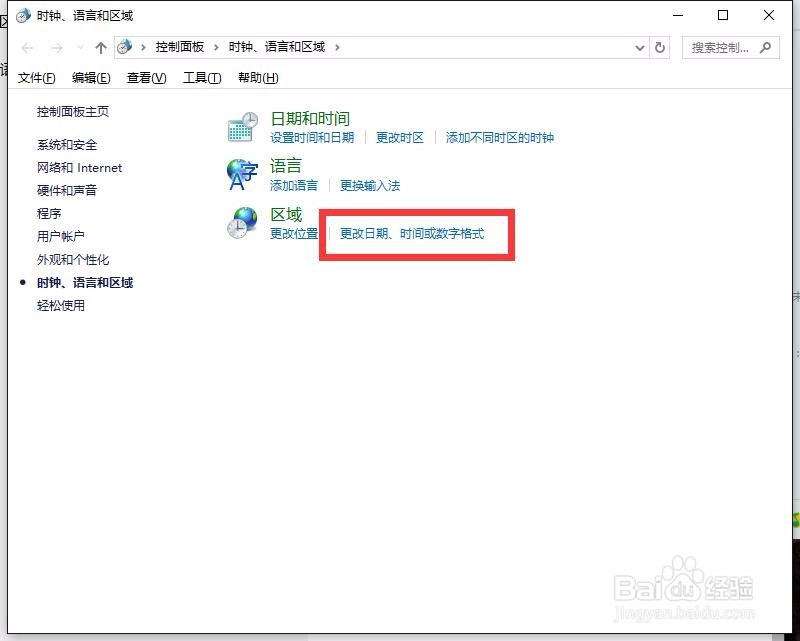Click 更改位置 link
Image resolution: width=800 pixels, height=641 pixels.
pos(294,234)
